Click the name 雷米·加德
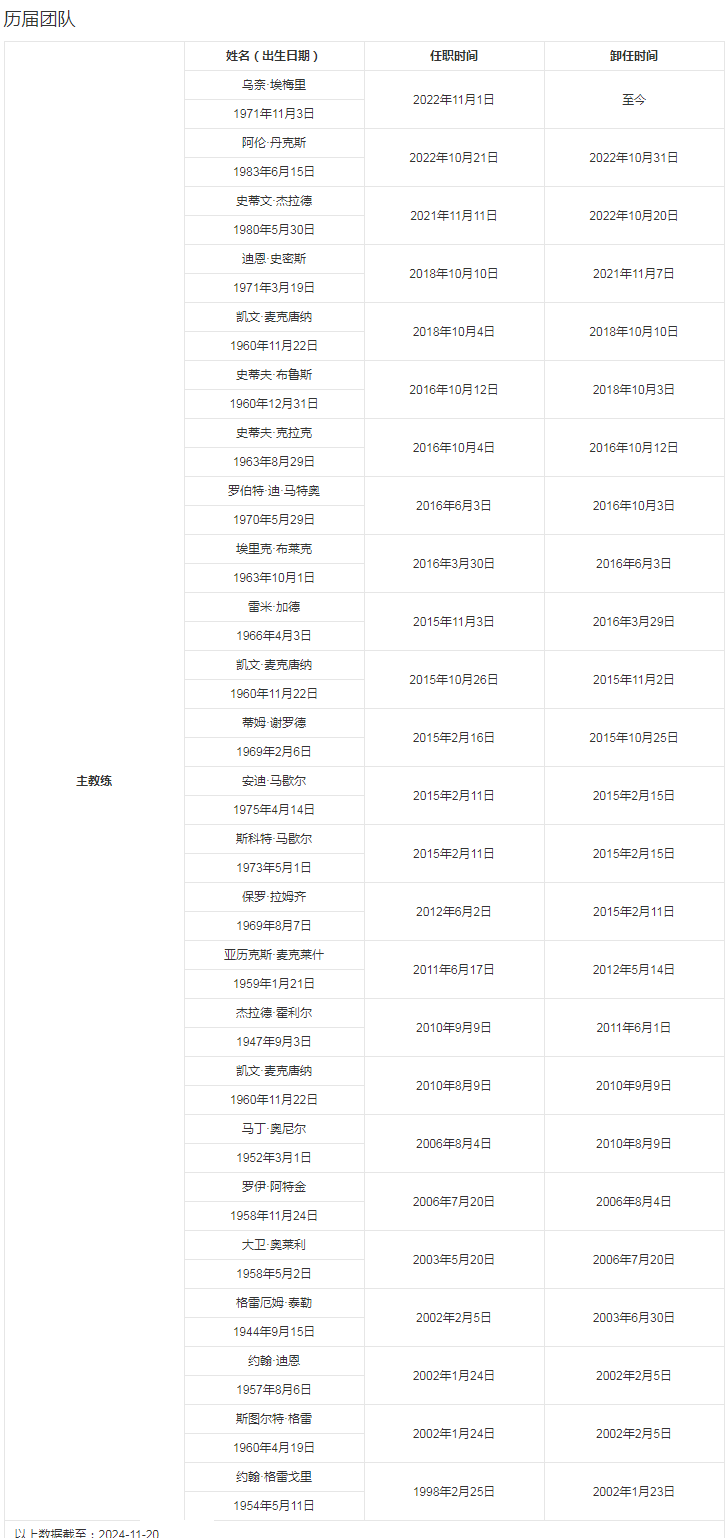727x1538 pixels. click(x=274, y=607)
